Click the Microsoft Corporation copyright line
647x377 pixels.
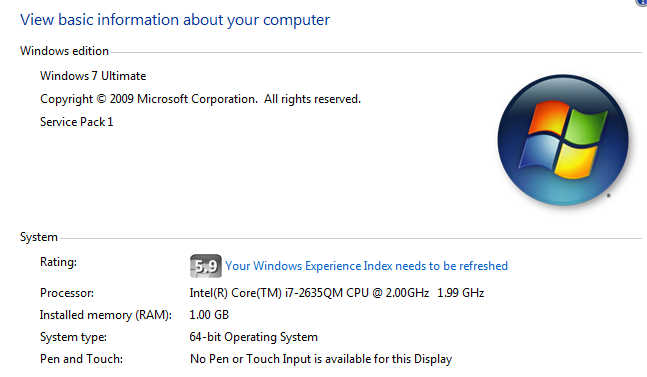click(x=200, y=99)
